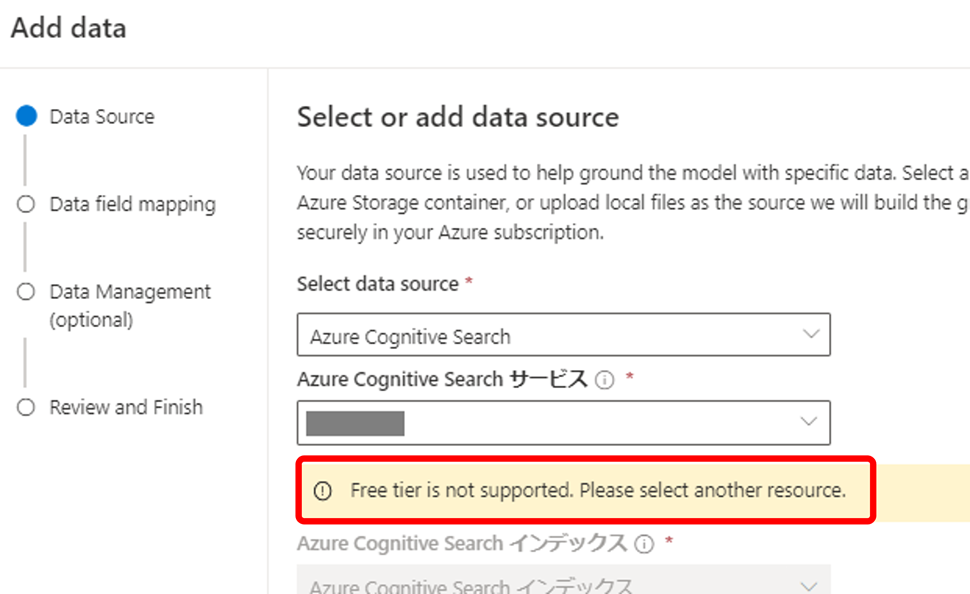Click the Data field mapping step circle
The image size is (970, 594).
pos(26,204)
